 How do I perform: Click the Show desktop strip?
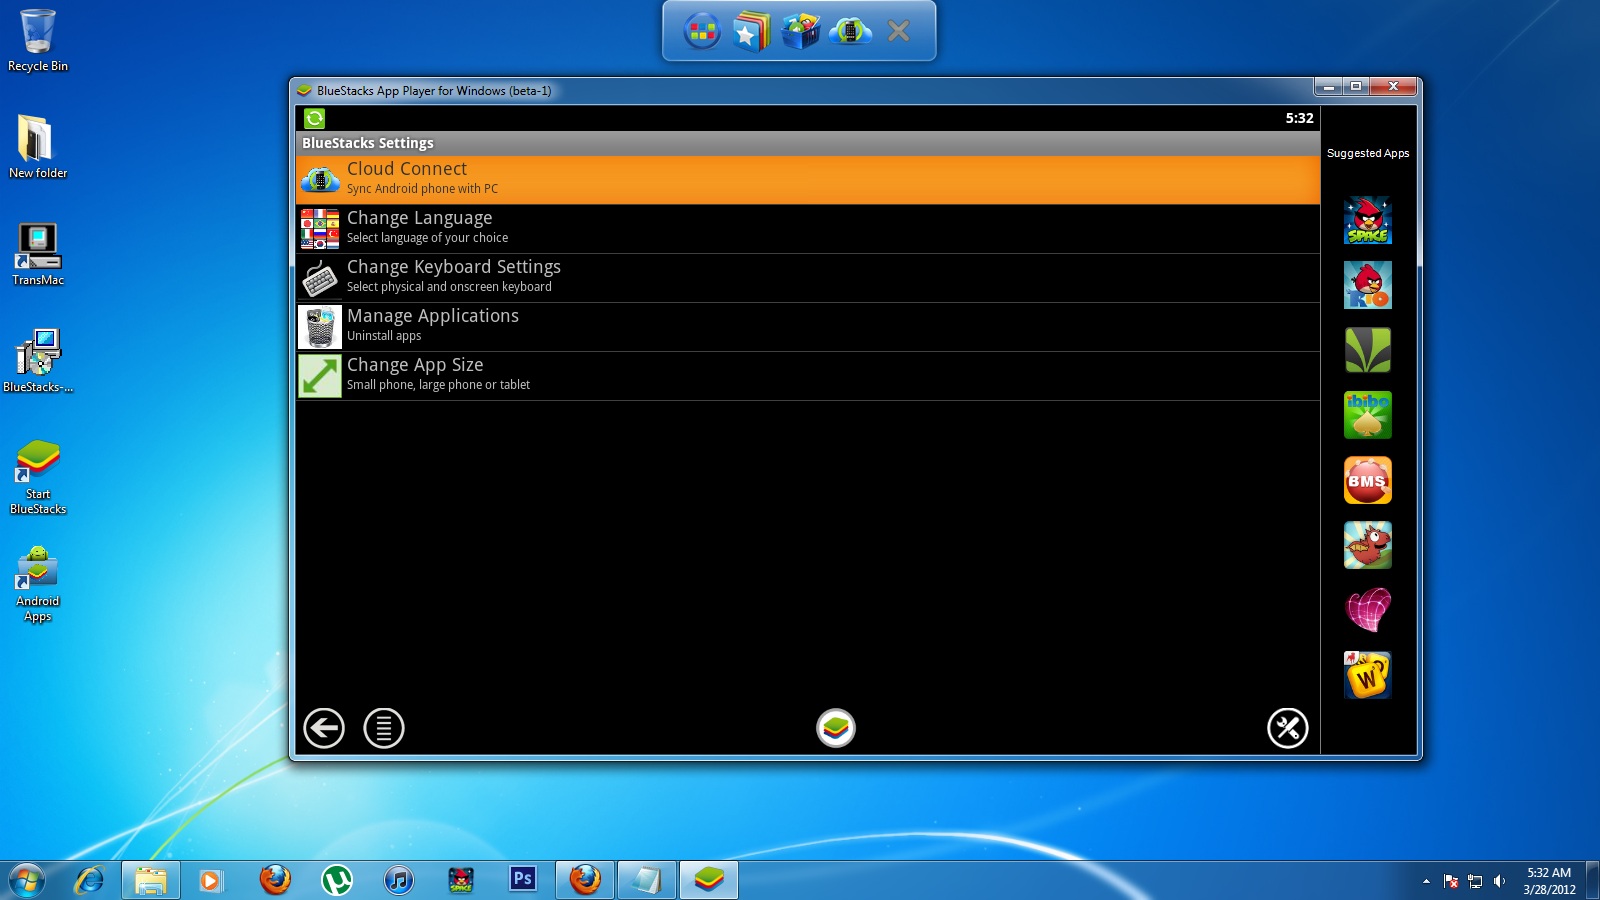click(1593, 880)
